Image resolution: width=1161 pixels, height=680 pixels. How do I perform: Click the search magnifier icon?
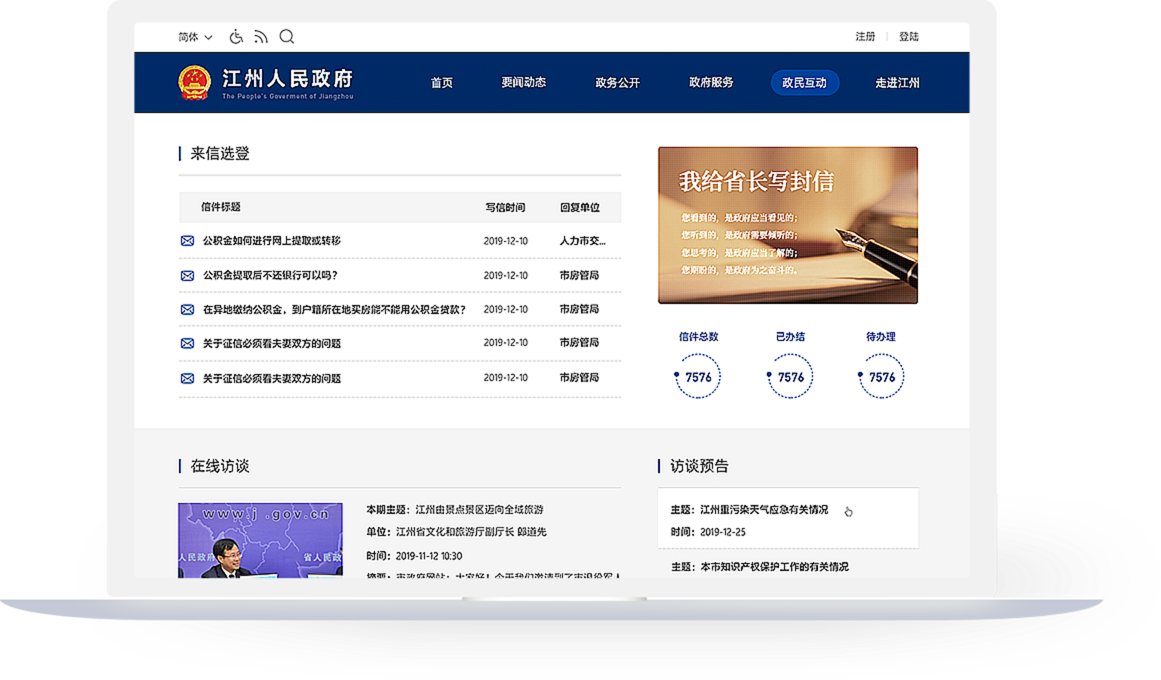point(287,37)
